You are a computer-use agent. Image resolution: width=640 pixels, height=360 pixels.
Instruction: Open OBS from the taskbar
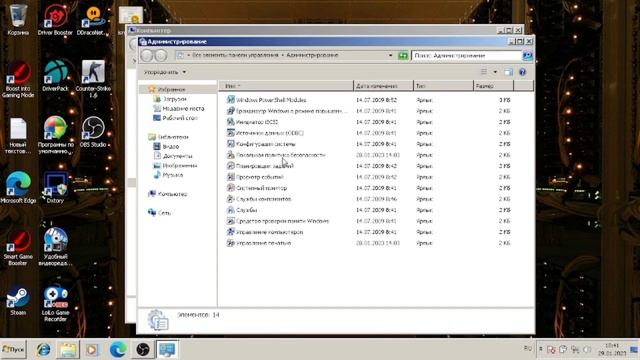[x=142, y=350]
